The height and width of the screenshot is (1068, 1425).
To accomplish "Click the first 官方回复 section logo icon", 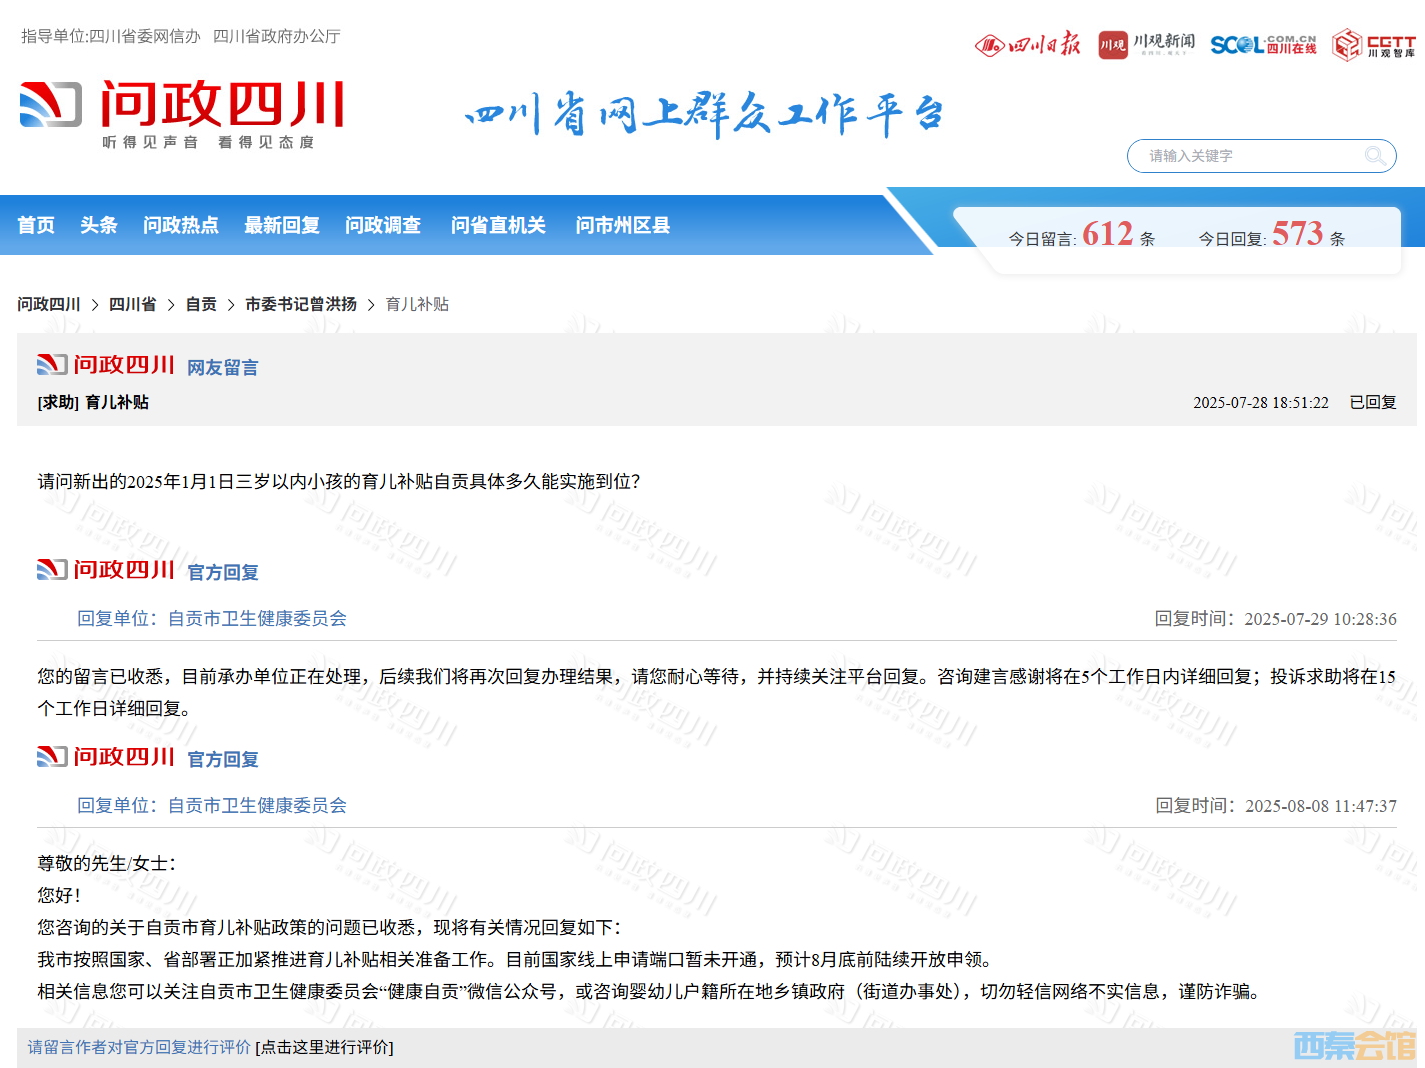I will point(106,570).
